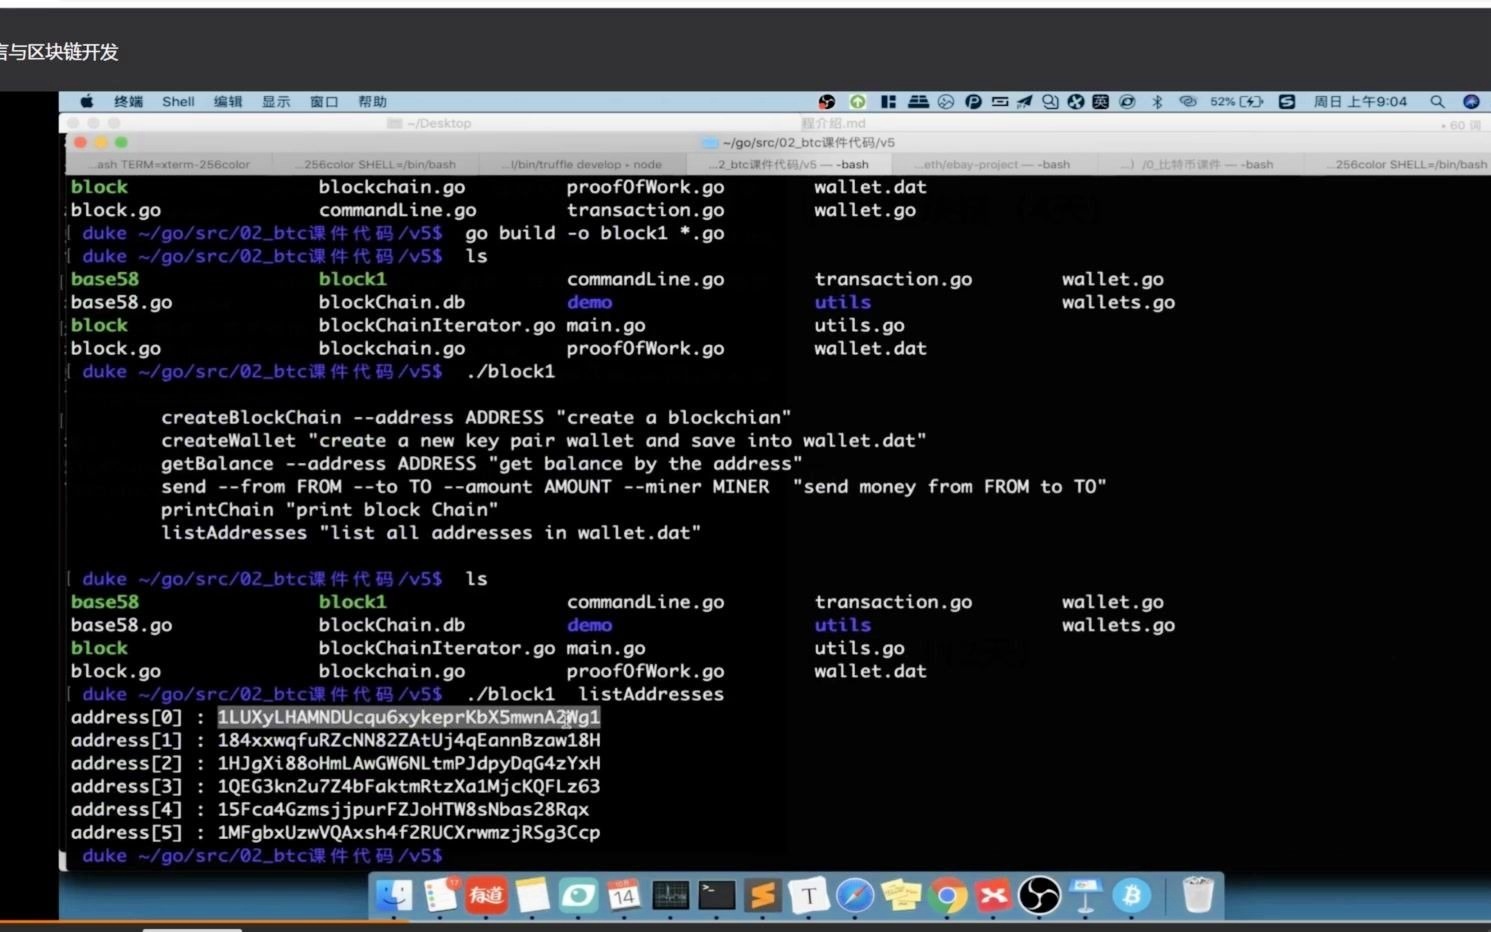Launch the Youdao dictionary Dock icon
Screen dimensions: 1491x932
[x=486, y=895]
